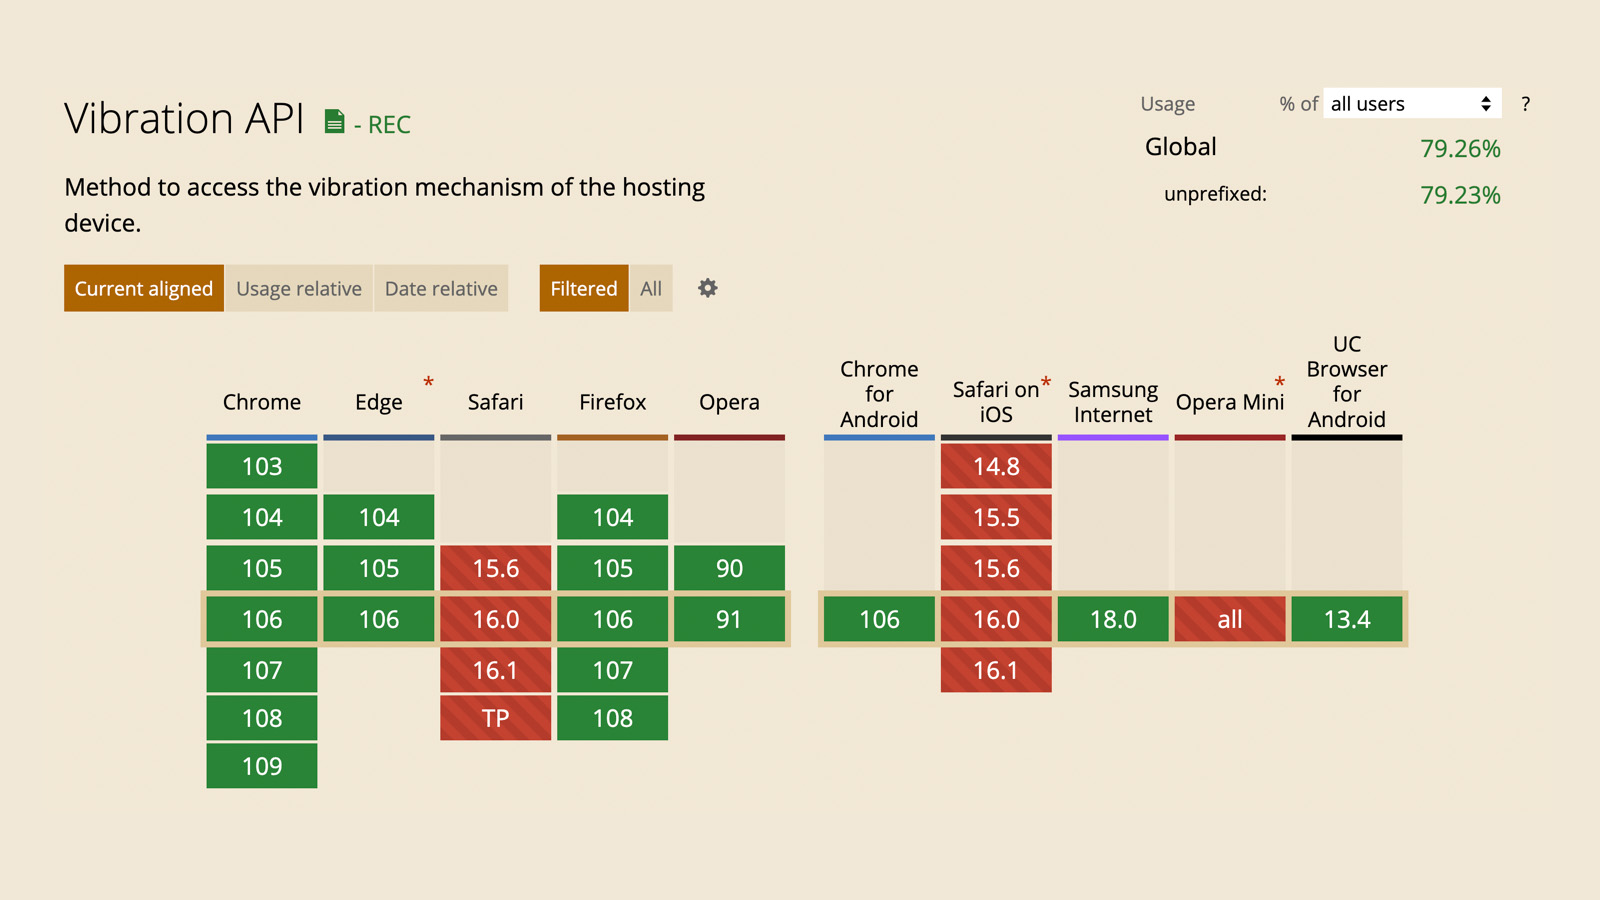Select the All browsers tab
1600x900 pixels.
pos(651,288)
